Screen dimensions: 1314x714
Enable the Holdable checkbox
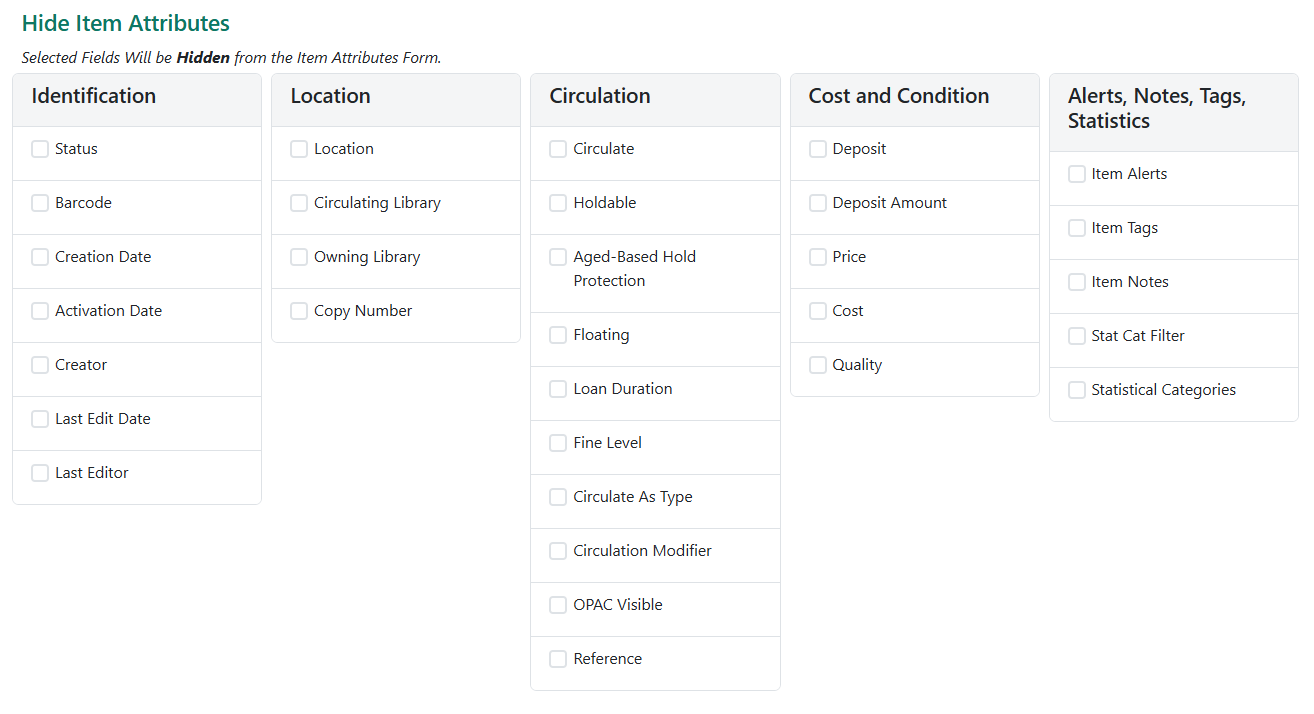pyautogui.click(x=557, y=202)
